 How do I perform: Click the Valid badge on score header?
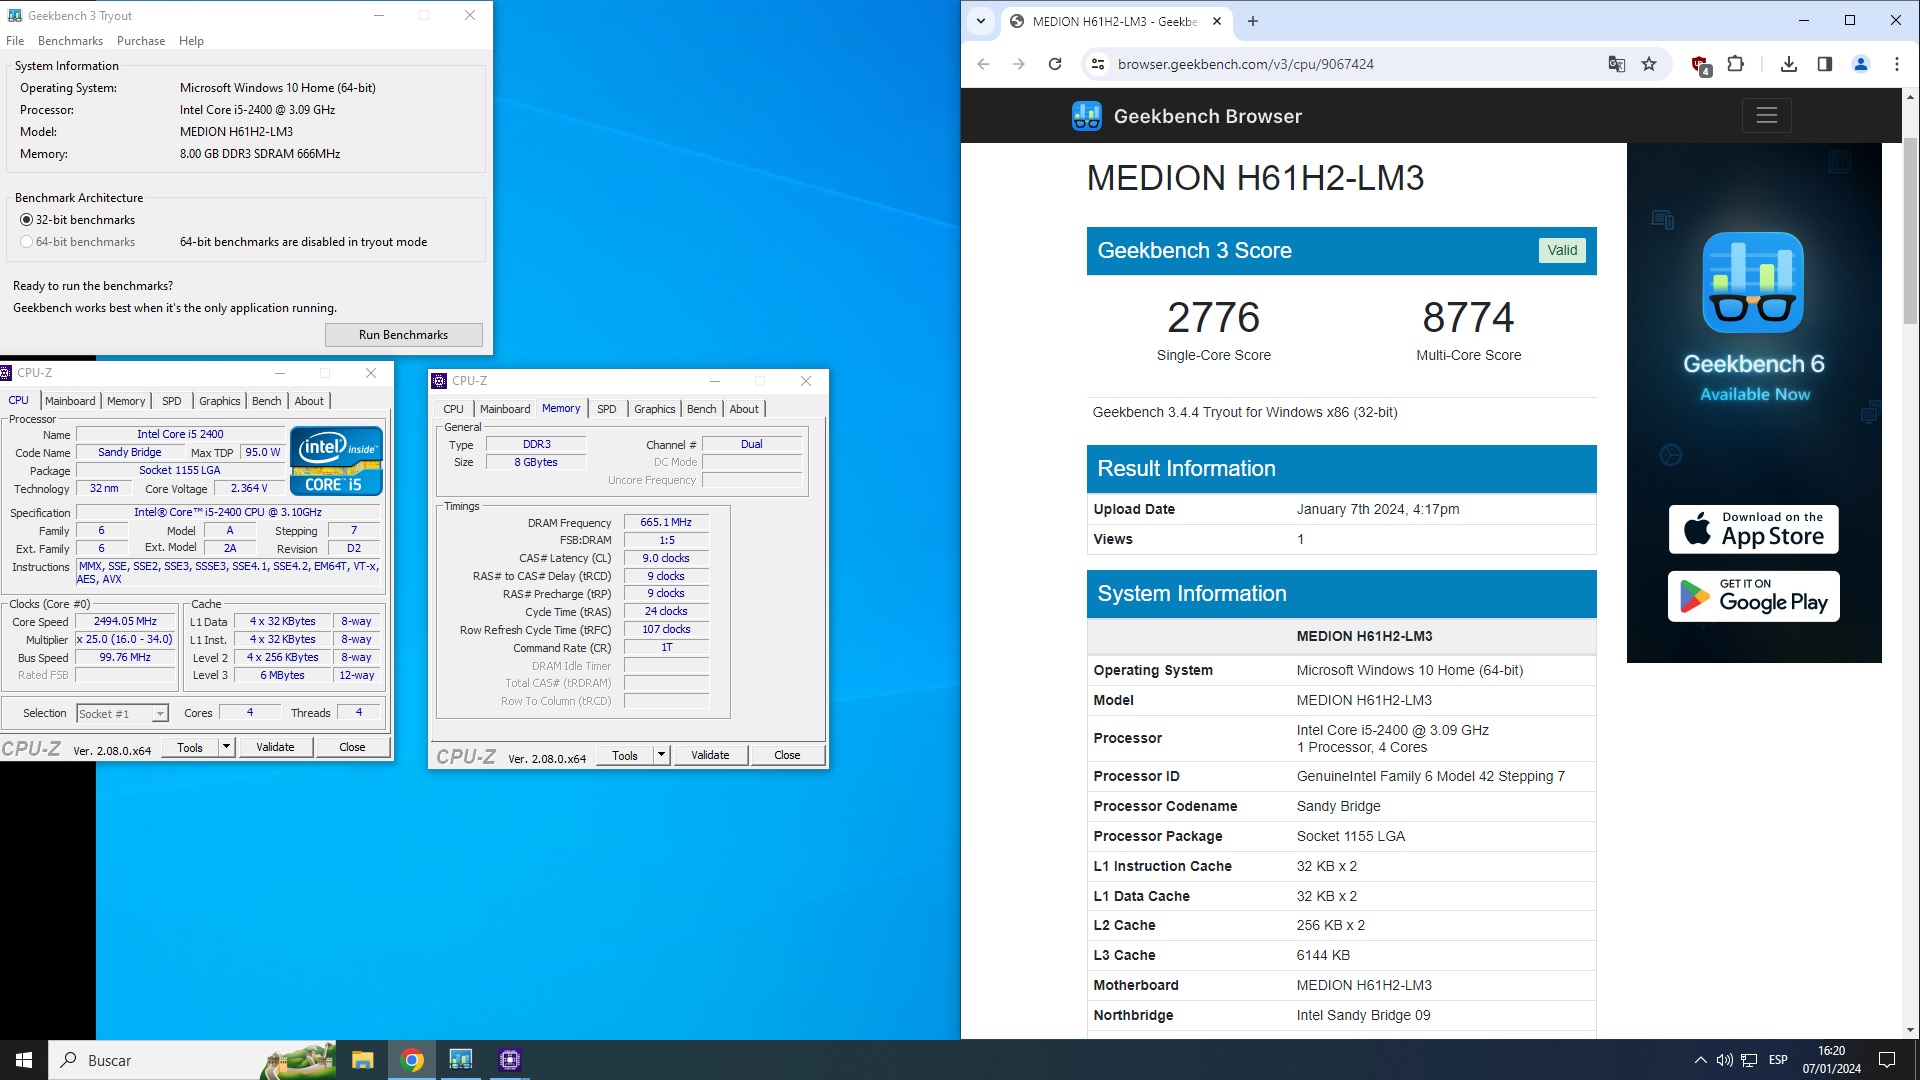(x=1562, y=251)
